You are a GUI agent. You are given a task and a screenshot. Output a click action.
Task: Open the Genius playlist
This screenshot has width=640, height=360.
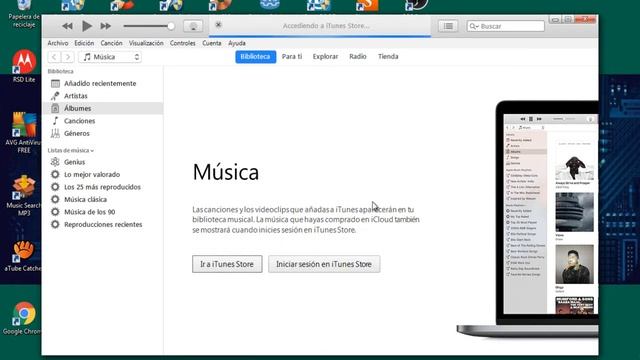point(103,162)
